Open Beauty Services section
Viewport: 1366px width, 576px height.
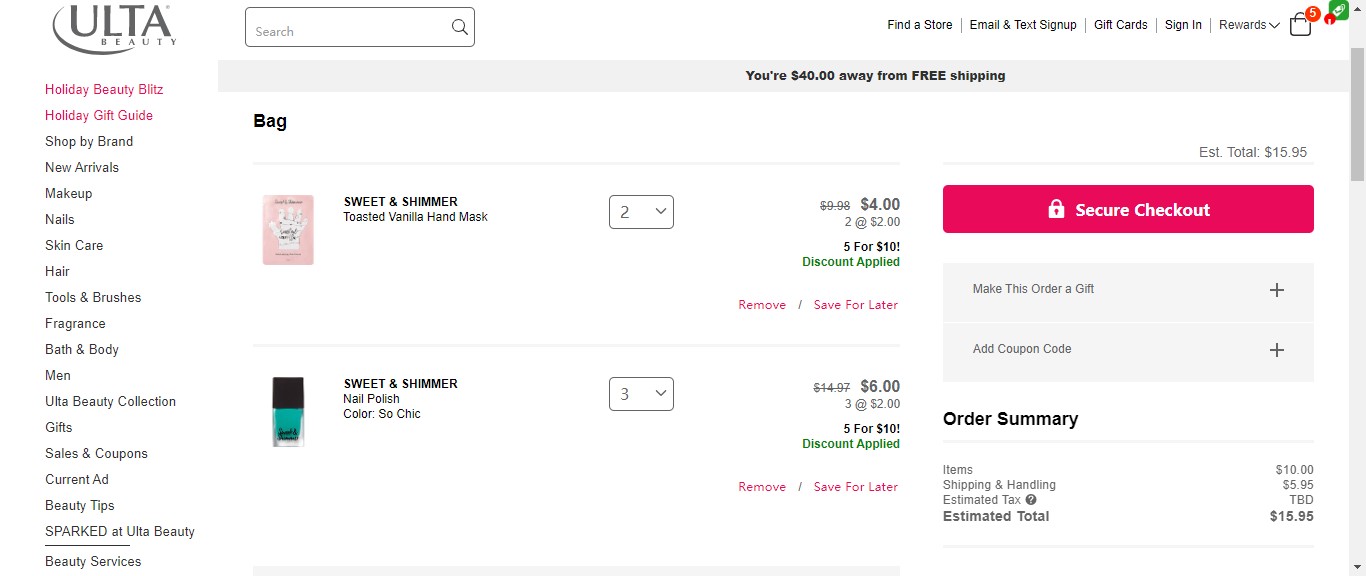pyautogui.click(x=93, y=561)
